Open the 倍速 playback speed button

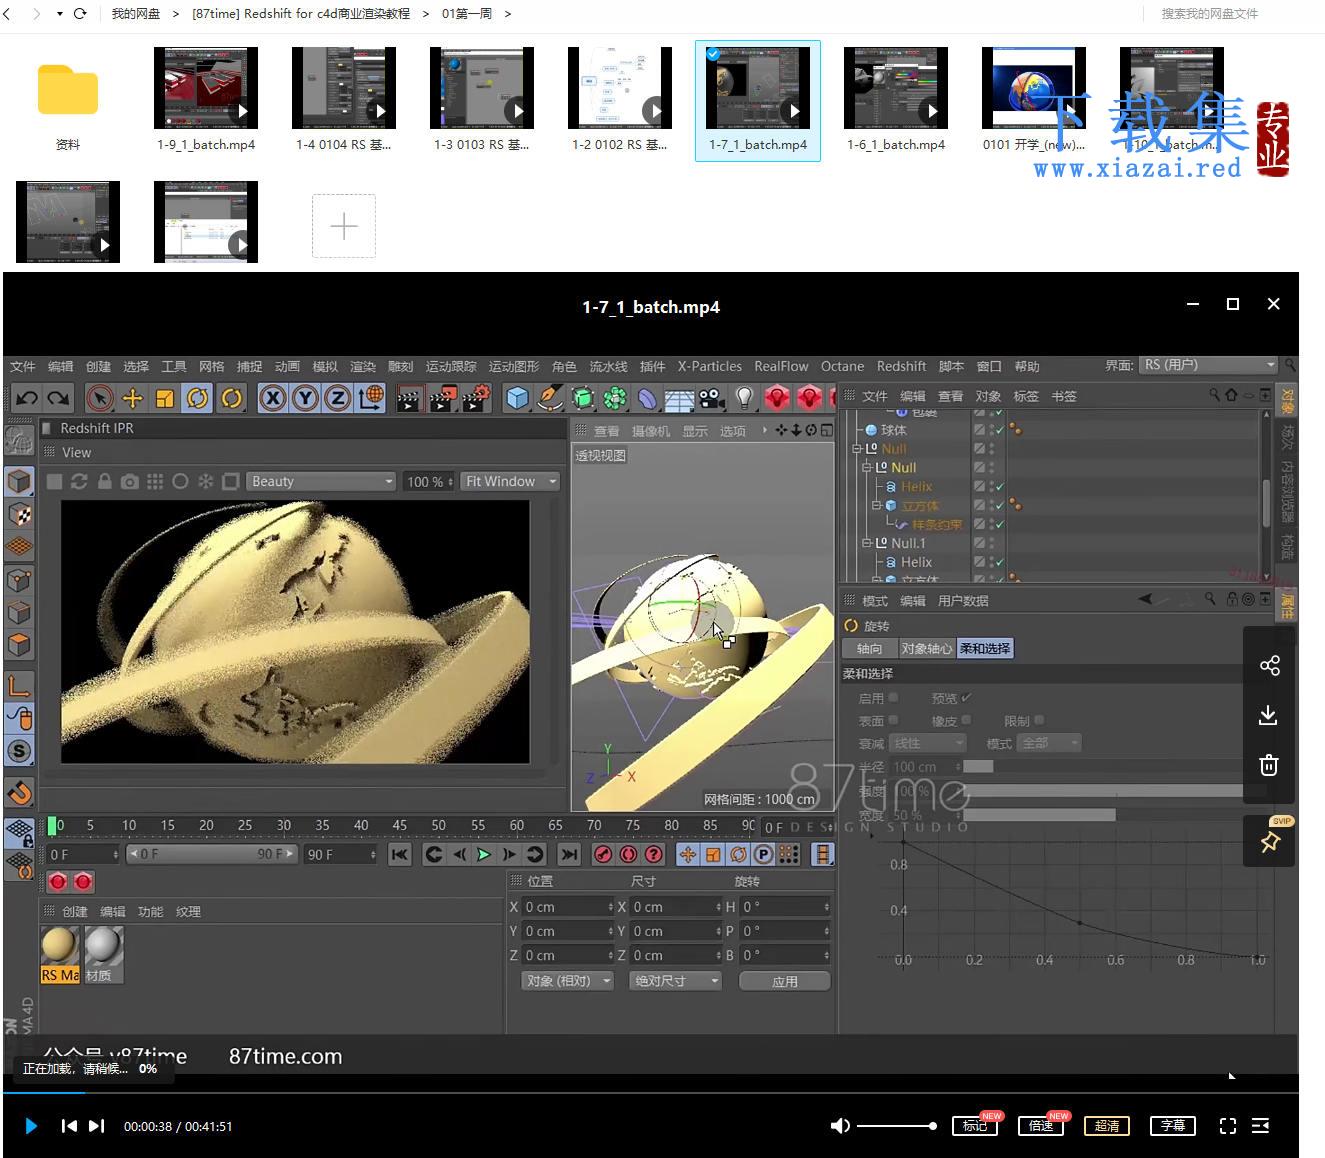1041,1126
